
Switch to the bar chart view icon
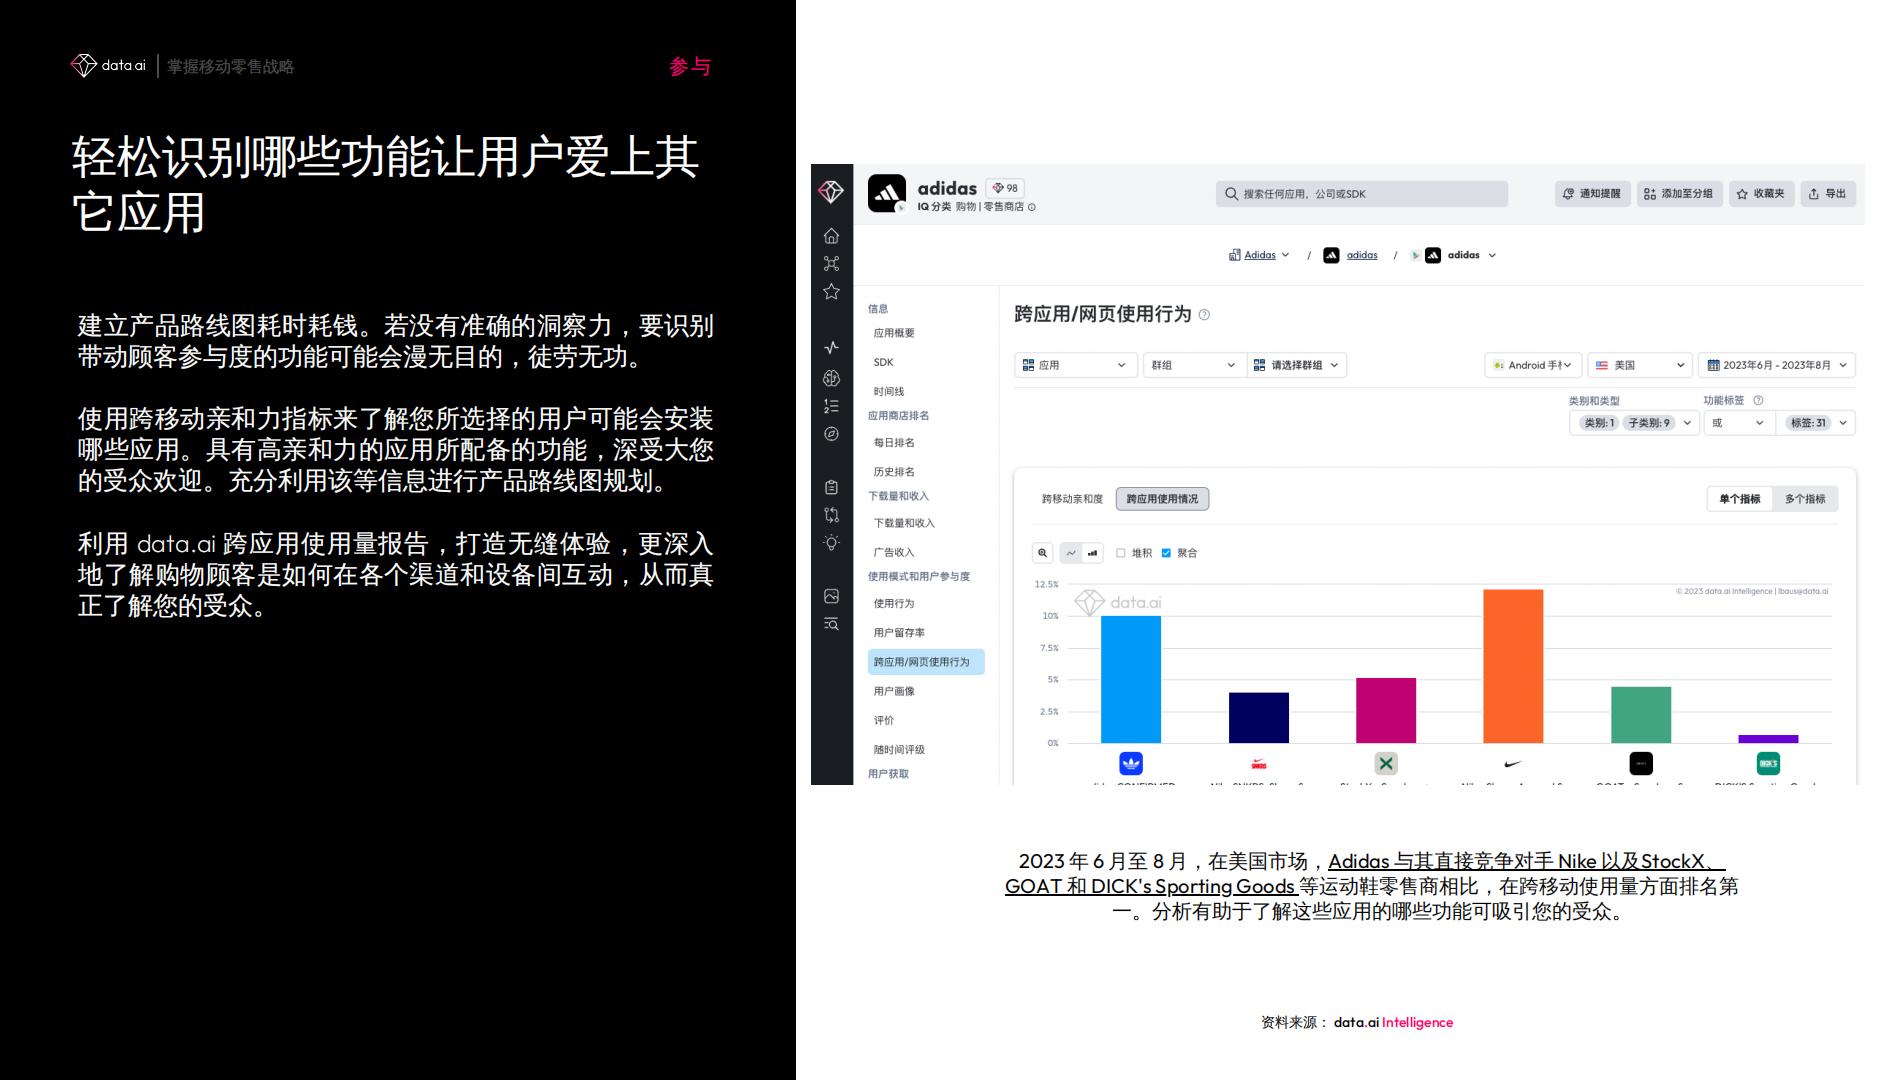coord(1093,553)
